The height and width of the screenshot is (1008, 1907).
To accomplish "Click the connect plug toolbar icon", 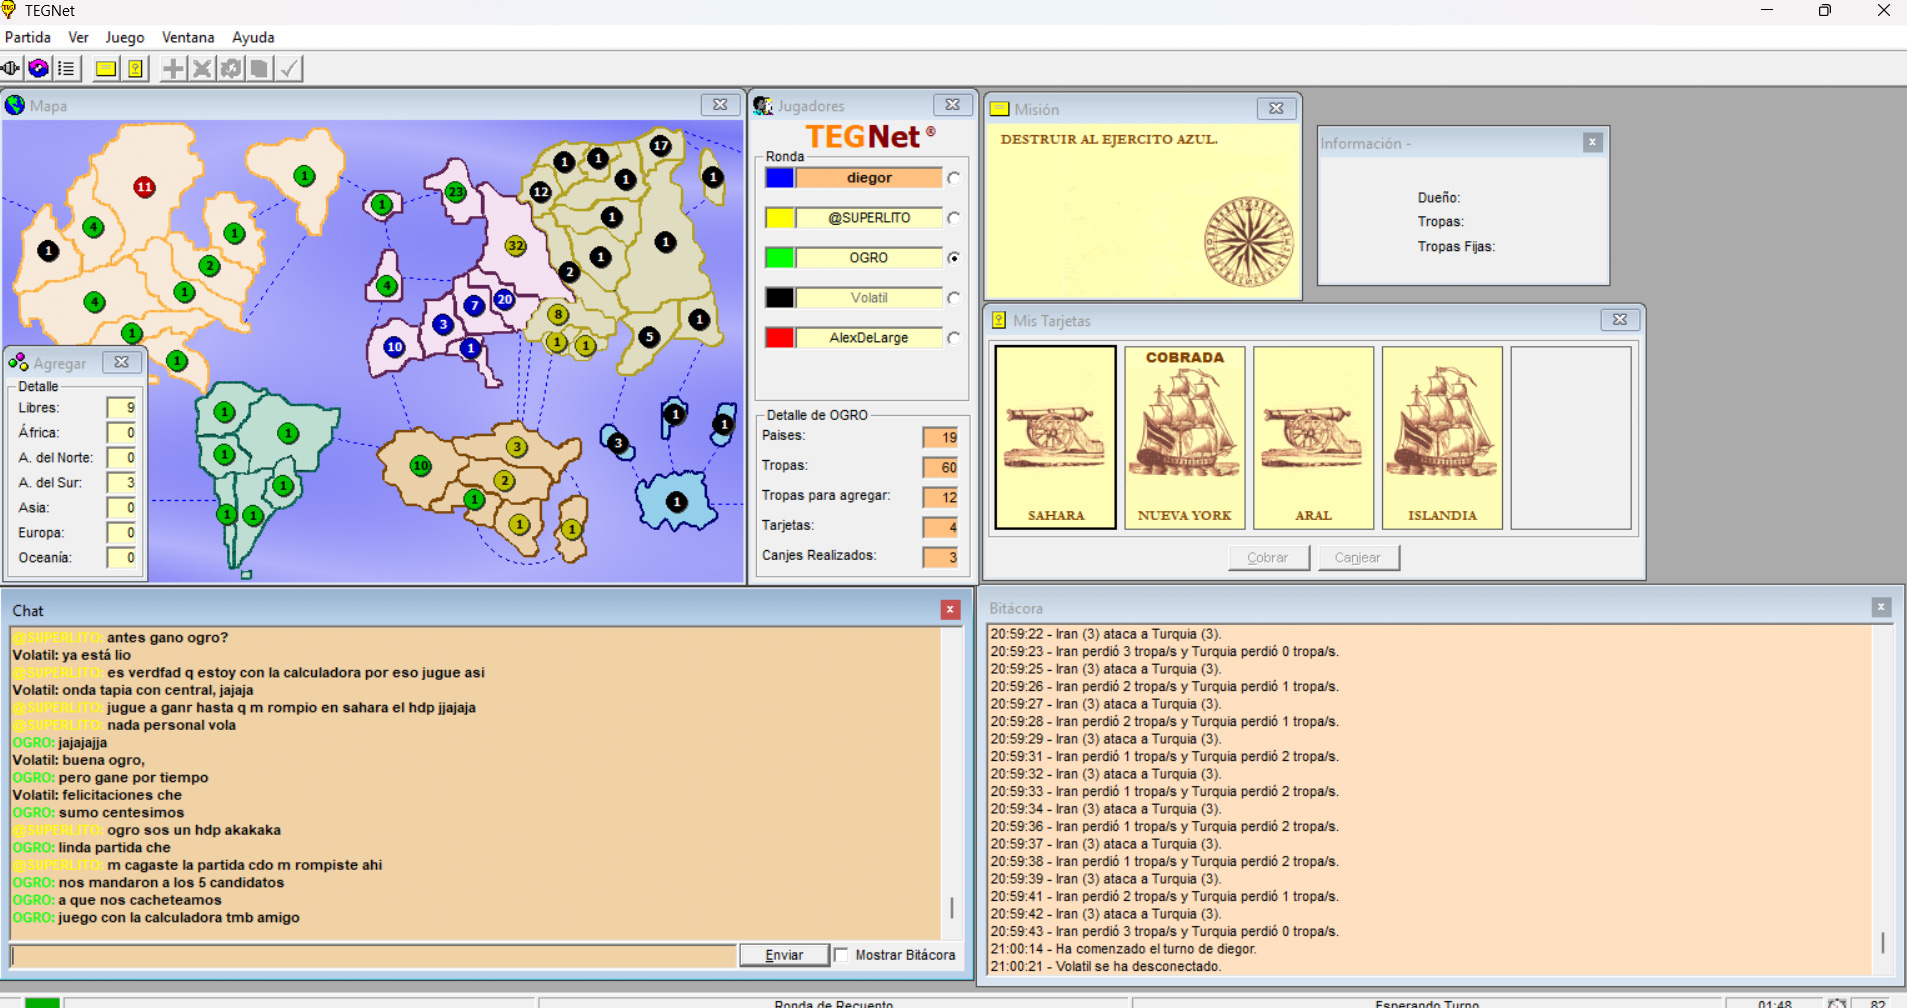I will (11, 68).
